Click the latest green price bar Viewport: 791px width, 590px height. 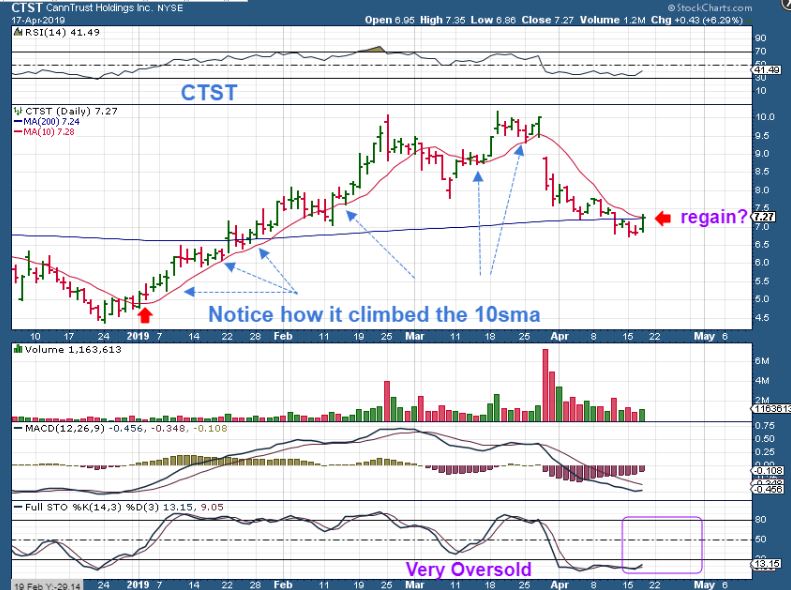(x=643, y=223)
